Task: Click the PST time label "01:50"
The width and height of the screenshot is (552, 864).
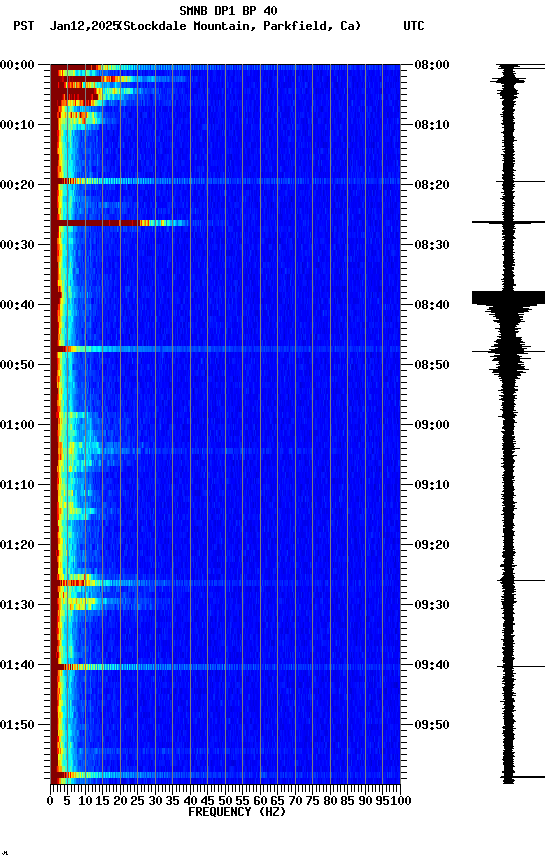Action: (x=17, y=725)
